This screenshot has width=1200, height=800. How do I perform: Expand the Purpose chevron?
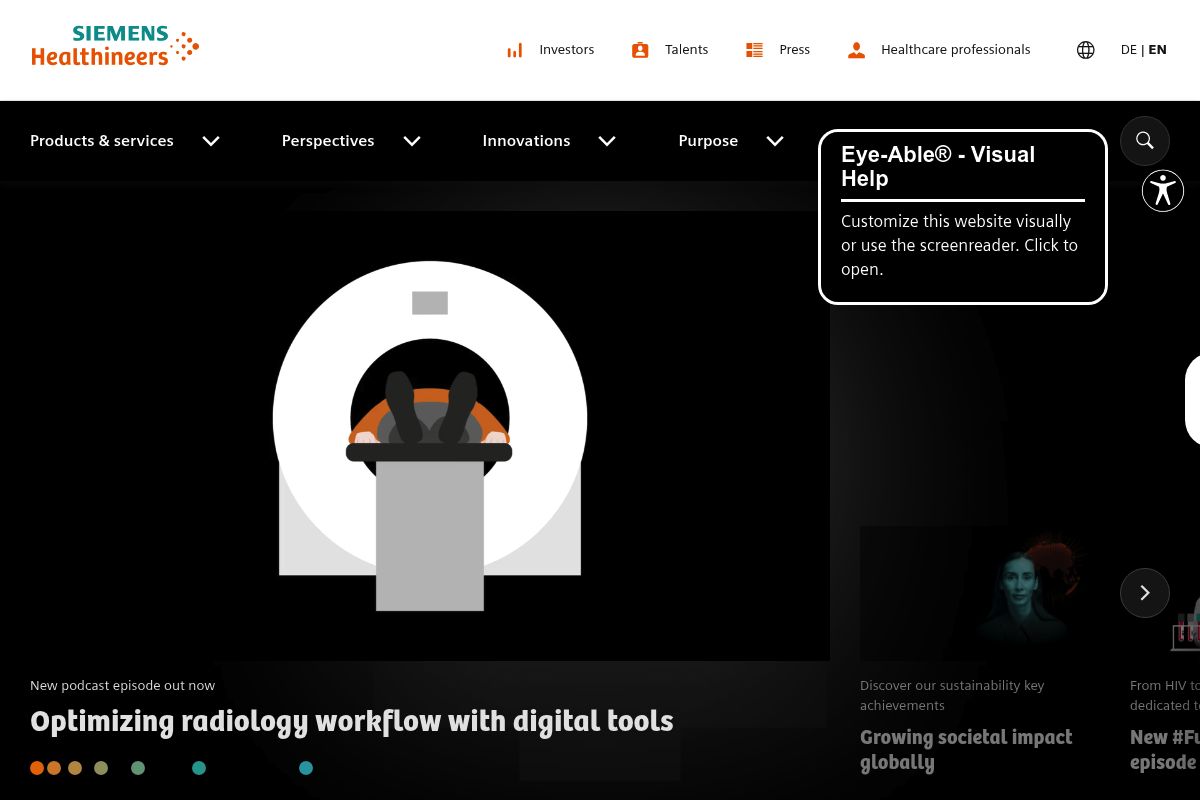[775, 141]
